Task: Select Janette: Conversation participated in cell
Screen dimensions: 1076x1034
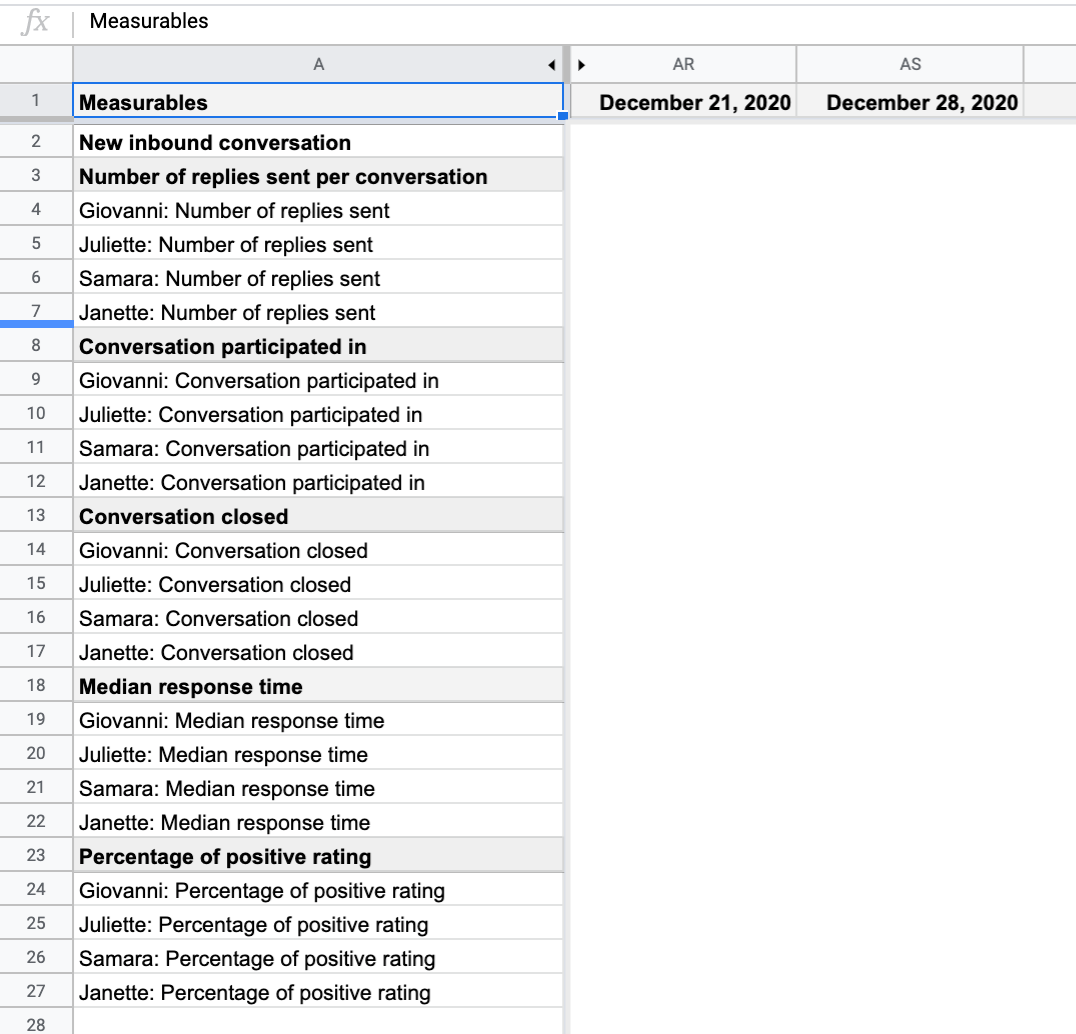Action: point(318,481)
